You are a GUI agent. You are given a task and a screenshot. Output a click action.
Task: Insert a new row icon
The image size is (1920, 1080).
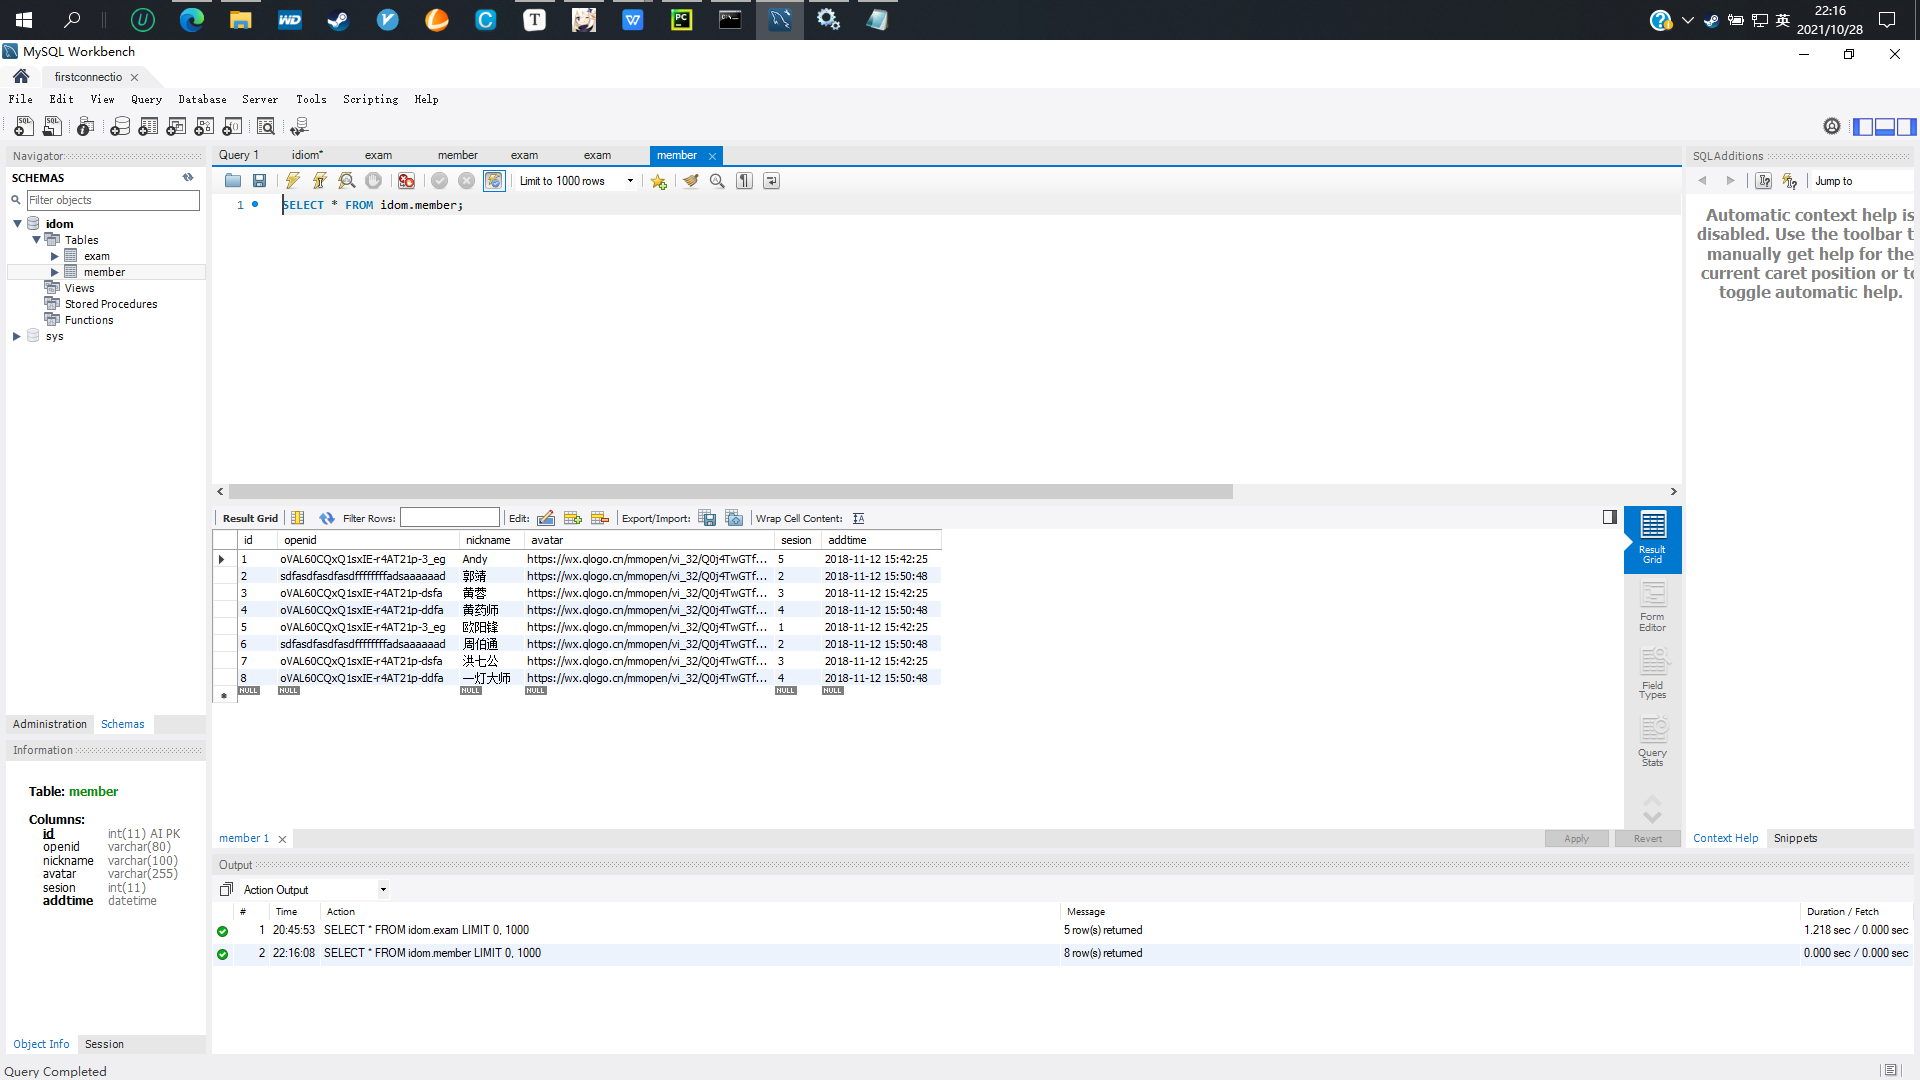(573, 518)
